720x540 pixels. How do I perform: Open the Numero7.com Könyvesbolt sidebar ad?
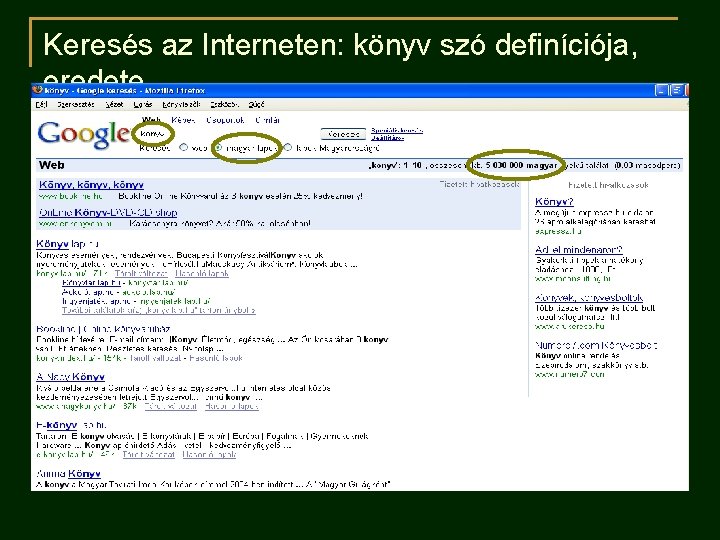pos(596,345)
